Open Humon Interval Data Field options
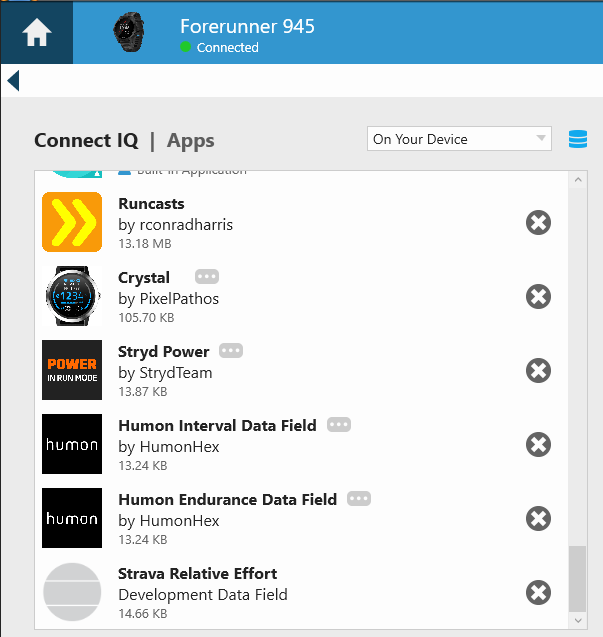Image resolution: width=603 pixels, height=637 pixels. coord(339,425)
